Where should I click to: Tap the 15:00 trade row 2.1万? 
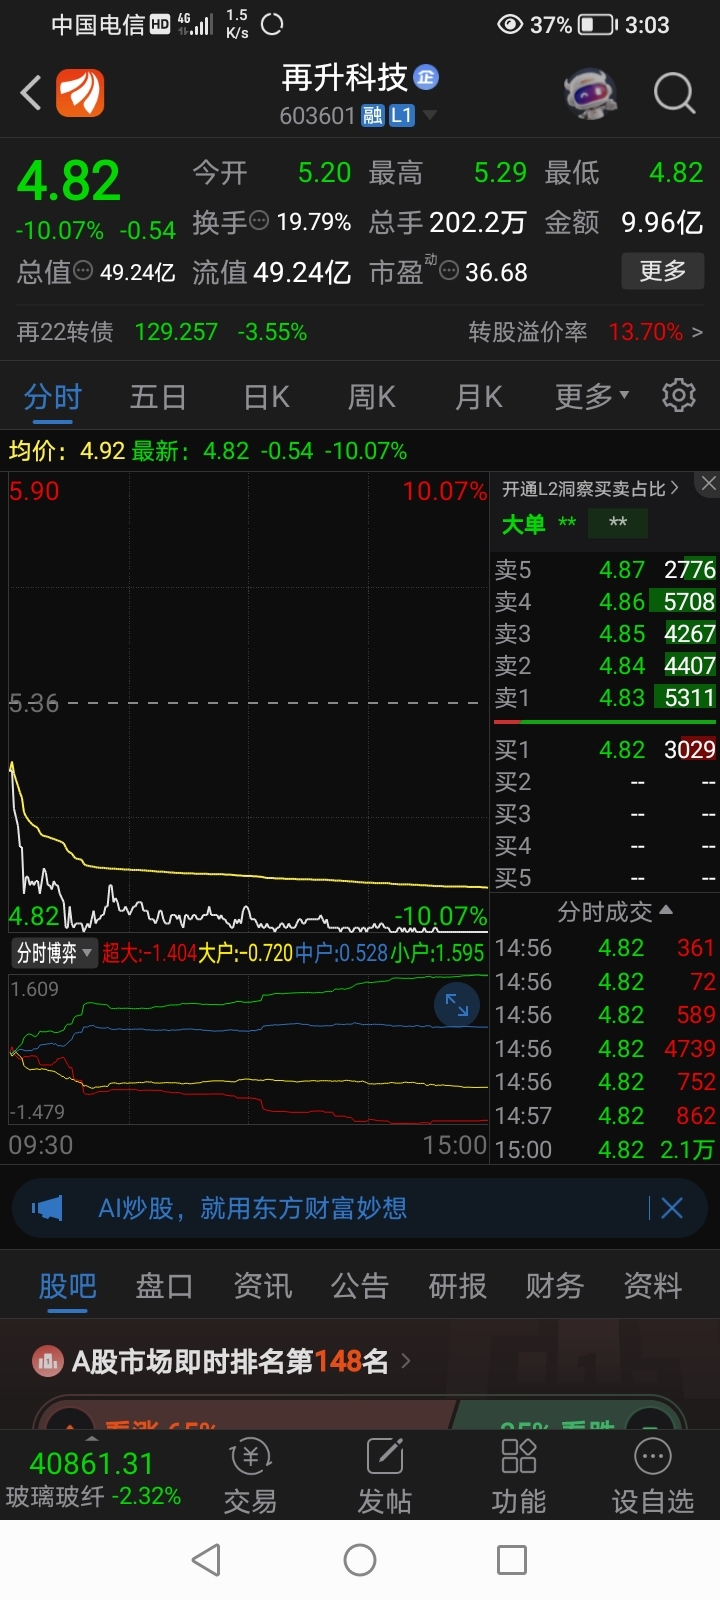[x=605, y=1149]
